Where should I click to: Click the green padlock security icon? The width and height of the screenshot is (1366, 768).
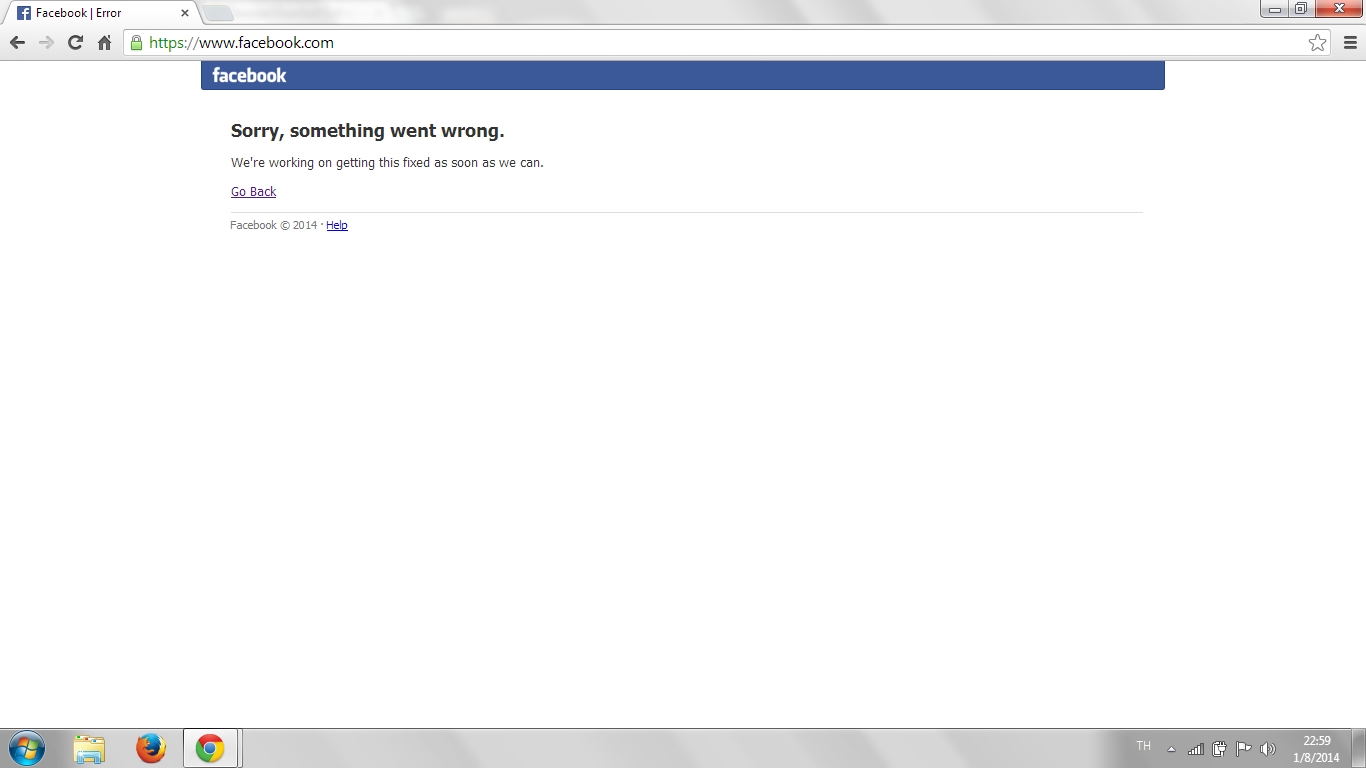[136, 42]
